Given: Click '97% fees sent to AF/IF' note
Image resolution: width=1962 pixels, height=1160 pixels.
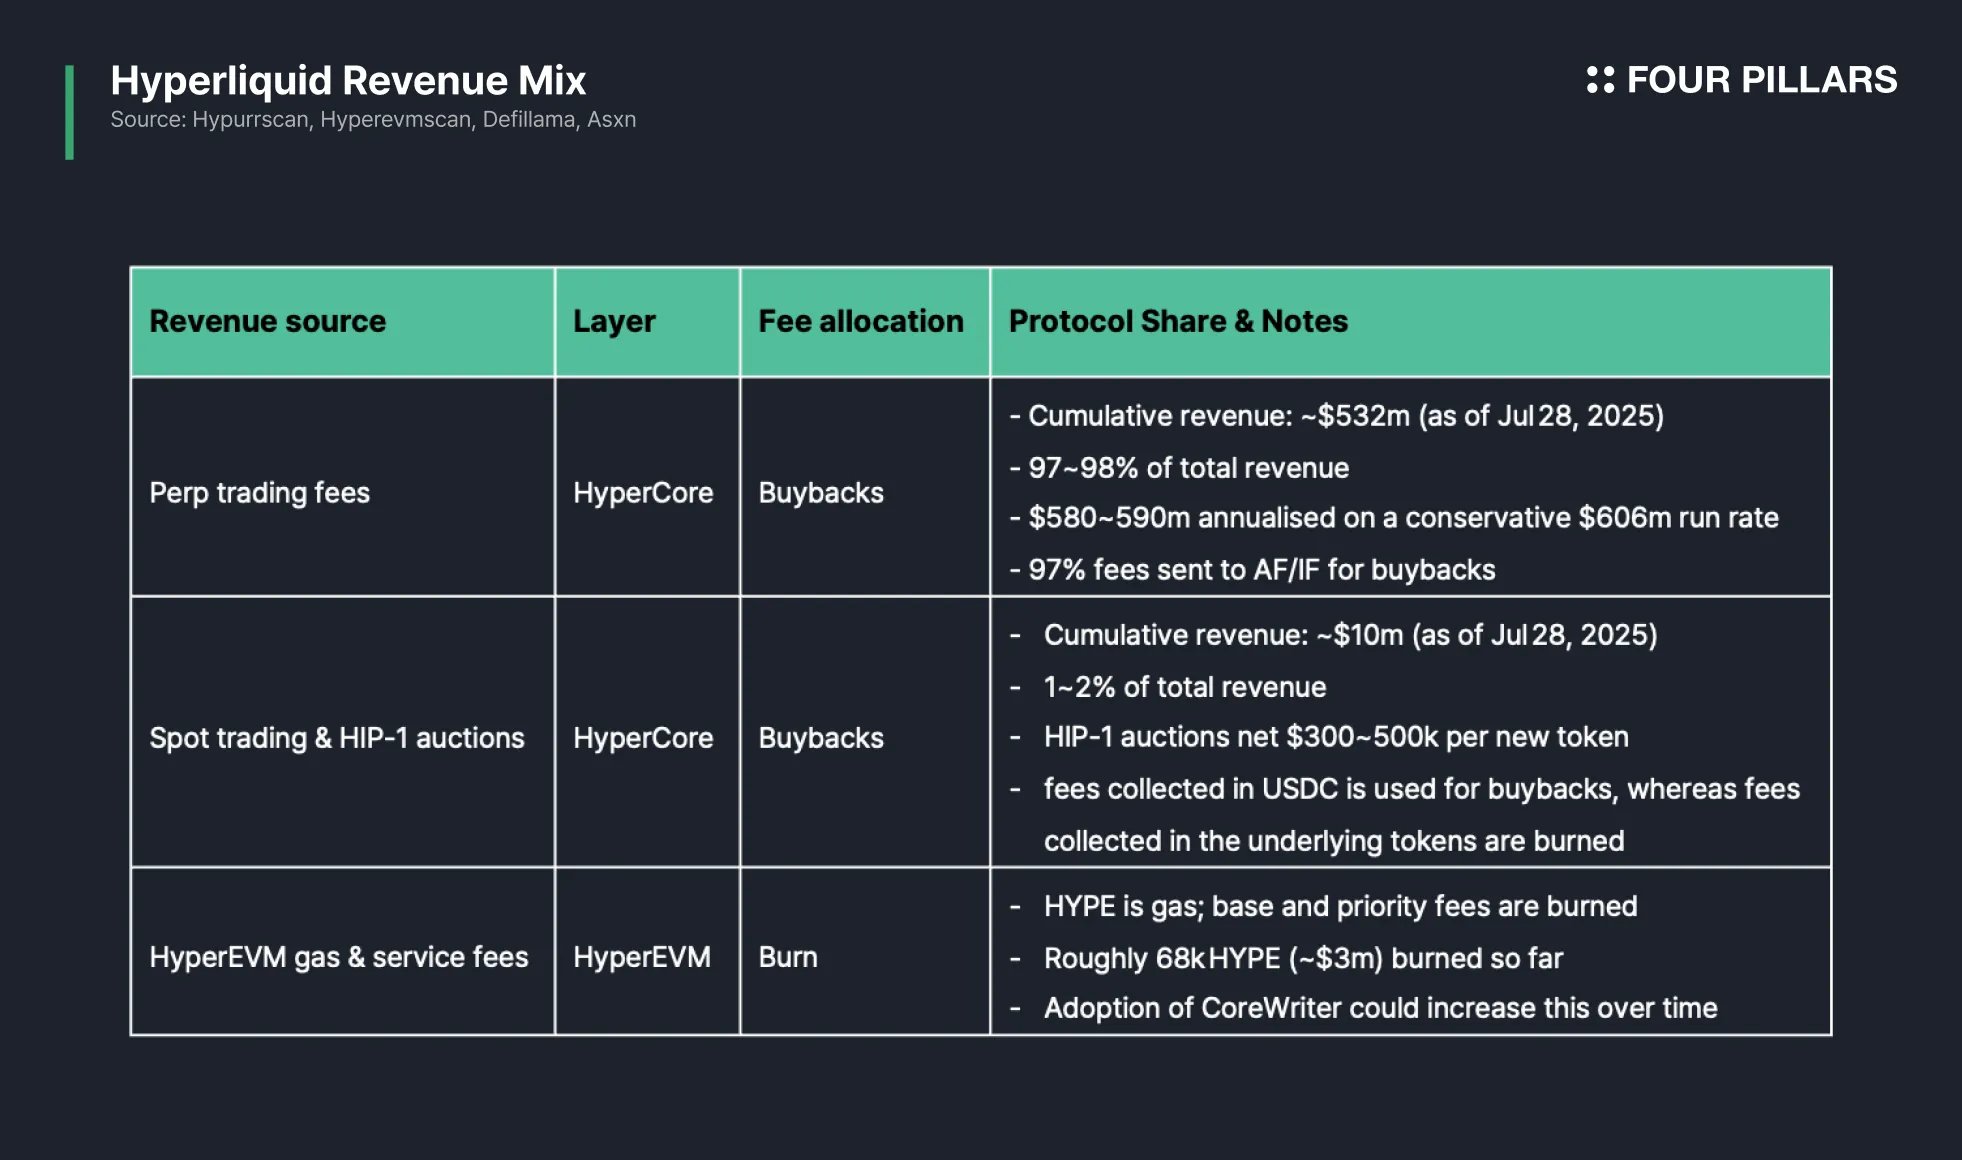Looking at the screenshot, I should click(1252, 570).
